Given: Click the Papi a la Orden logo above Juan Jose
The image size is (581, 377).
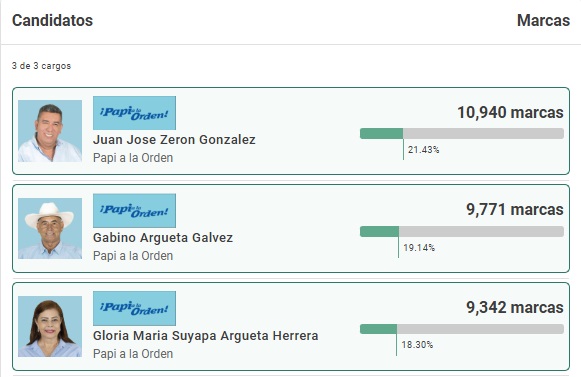Looking at the screenshot, I should (135, 113).
